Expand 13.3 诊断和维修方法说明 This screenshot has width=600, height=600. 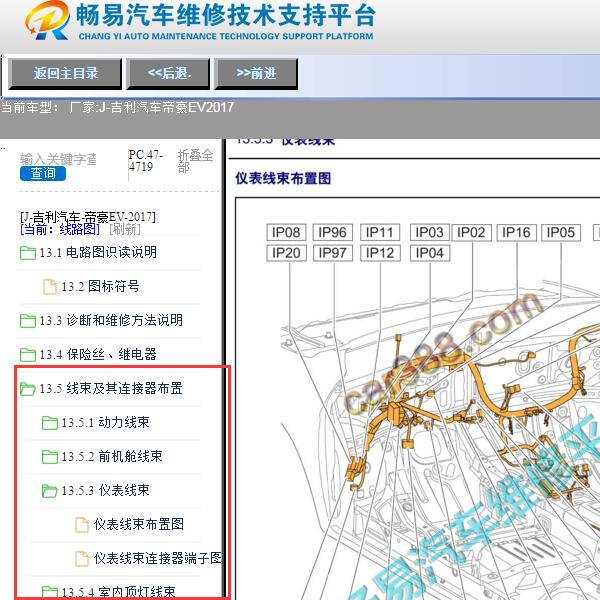pos(111,320)
